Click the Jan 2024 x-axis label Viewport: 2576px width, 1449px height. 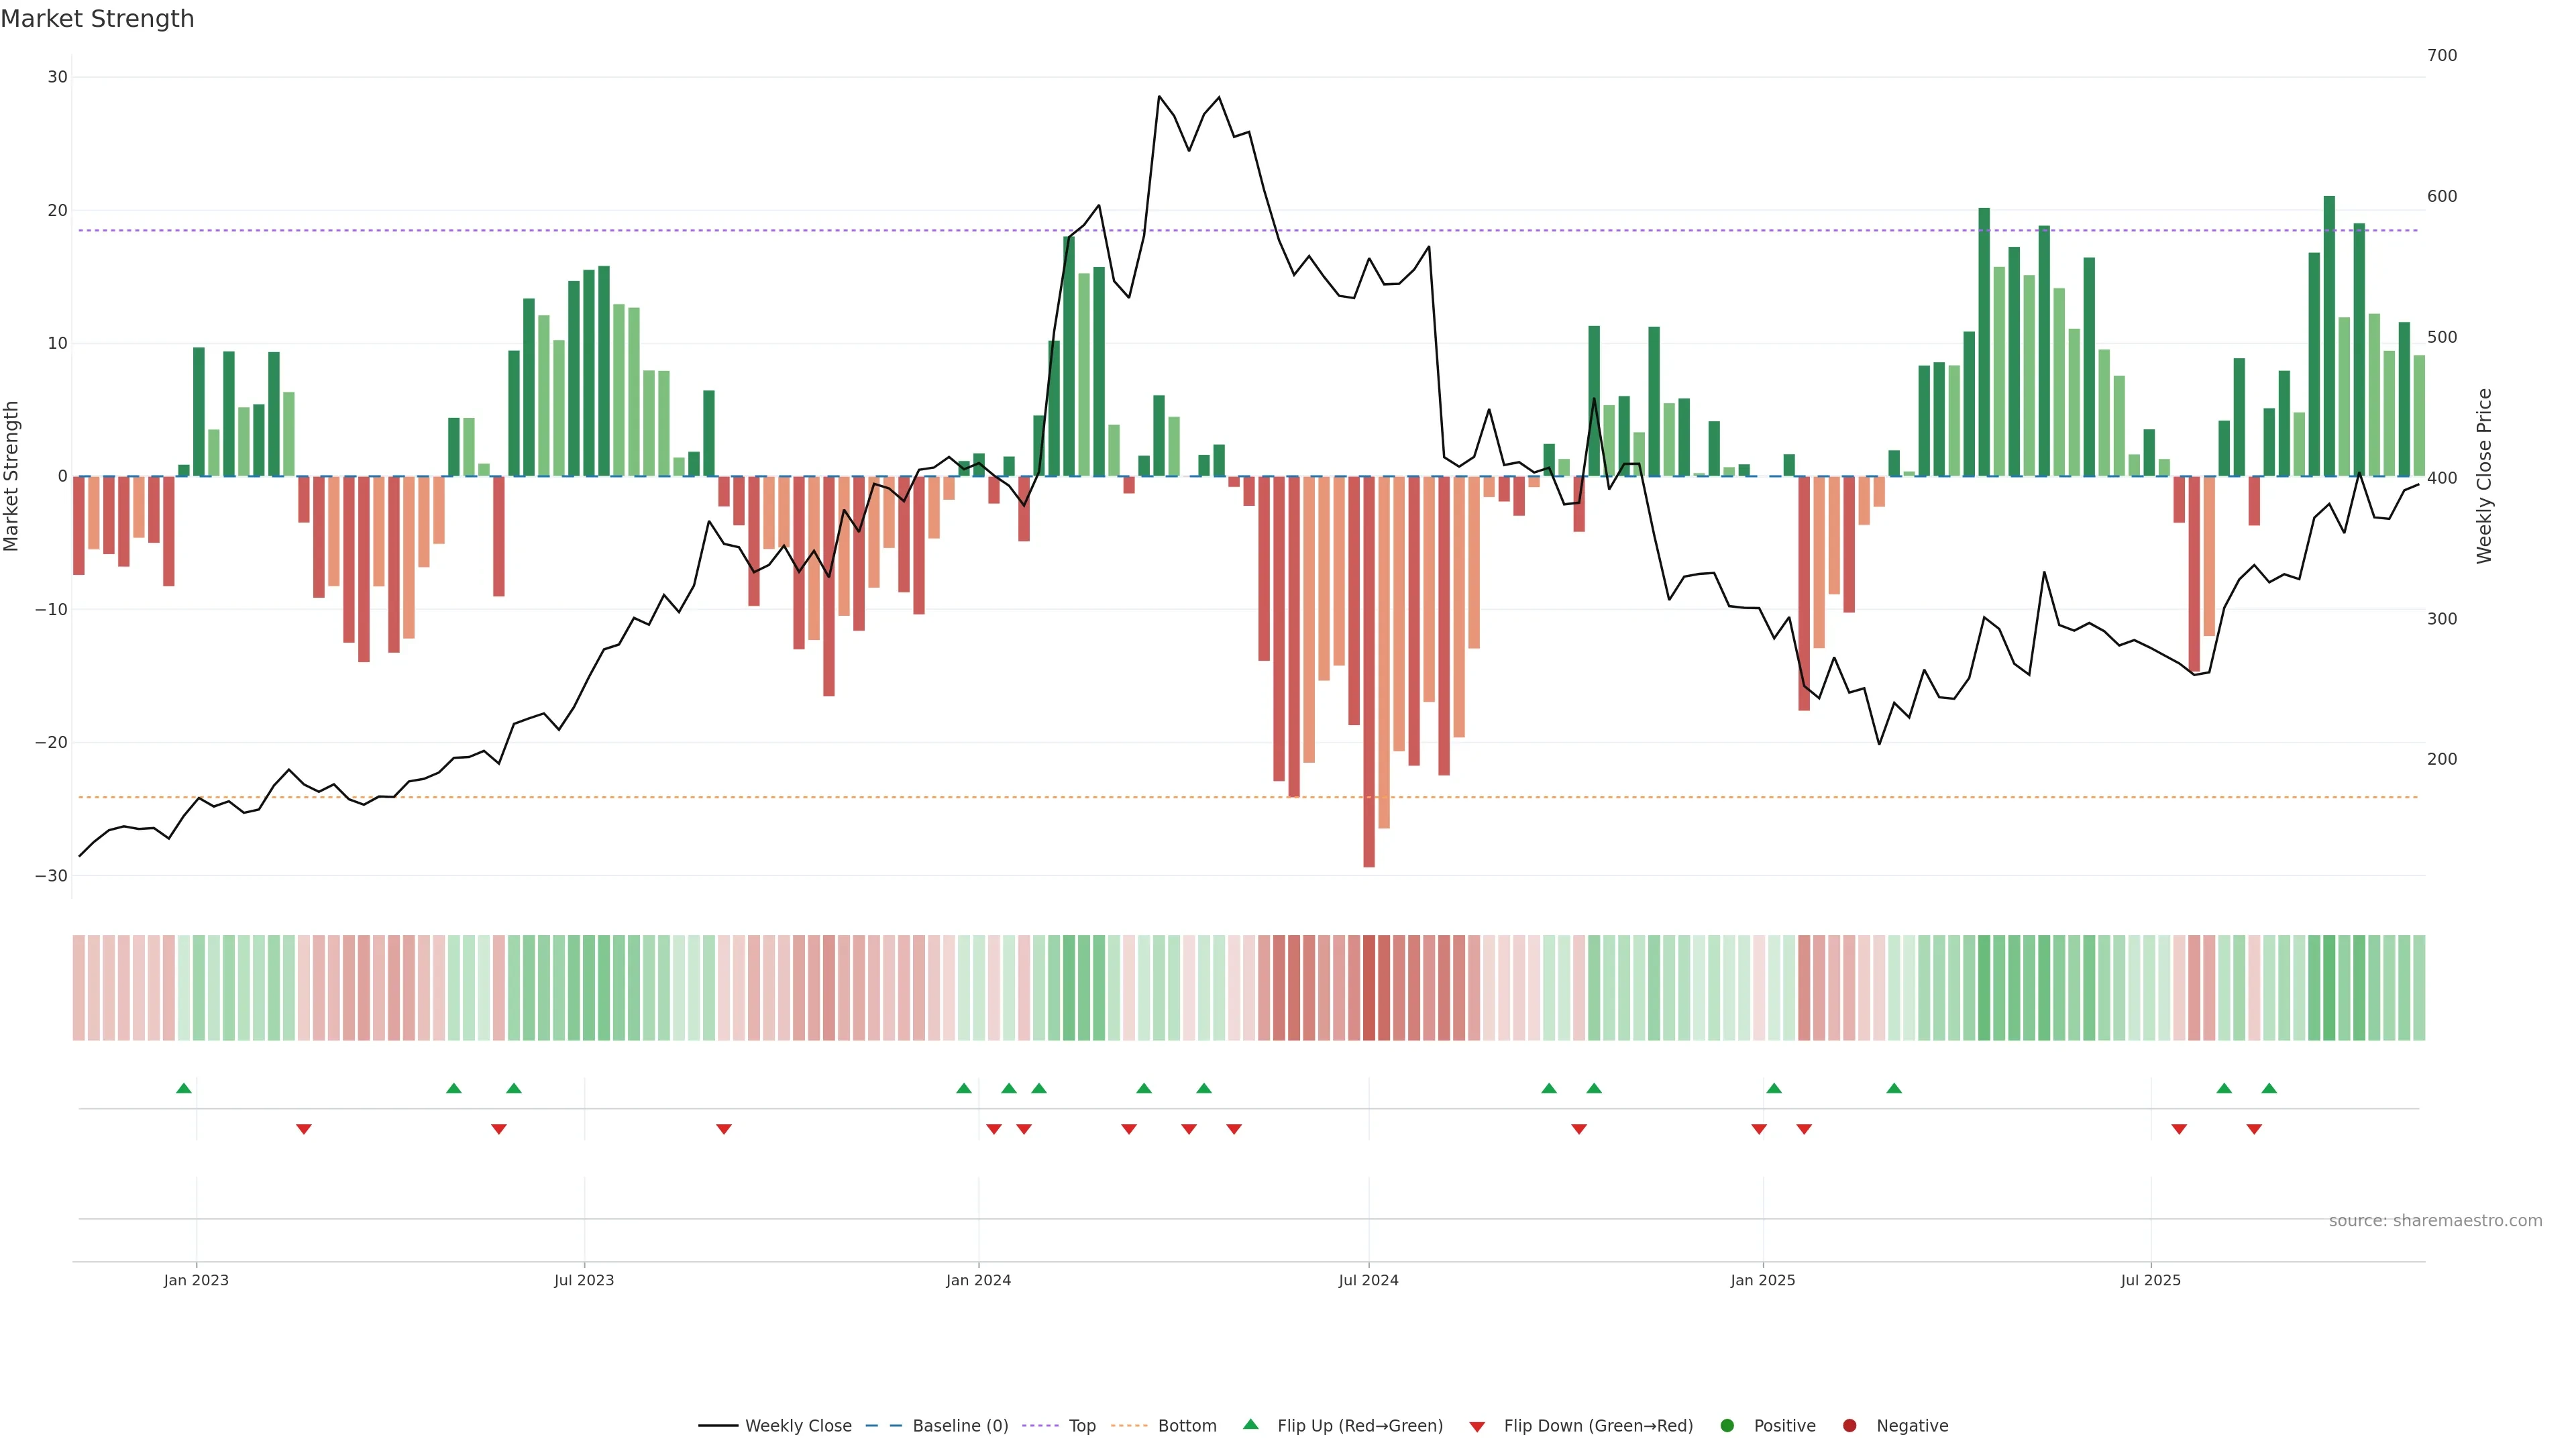[x=978, y=1280]
